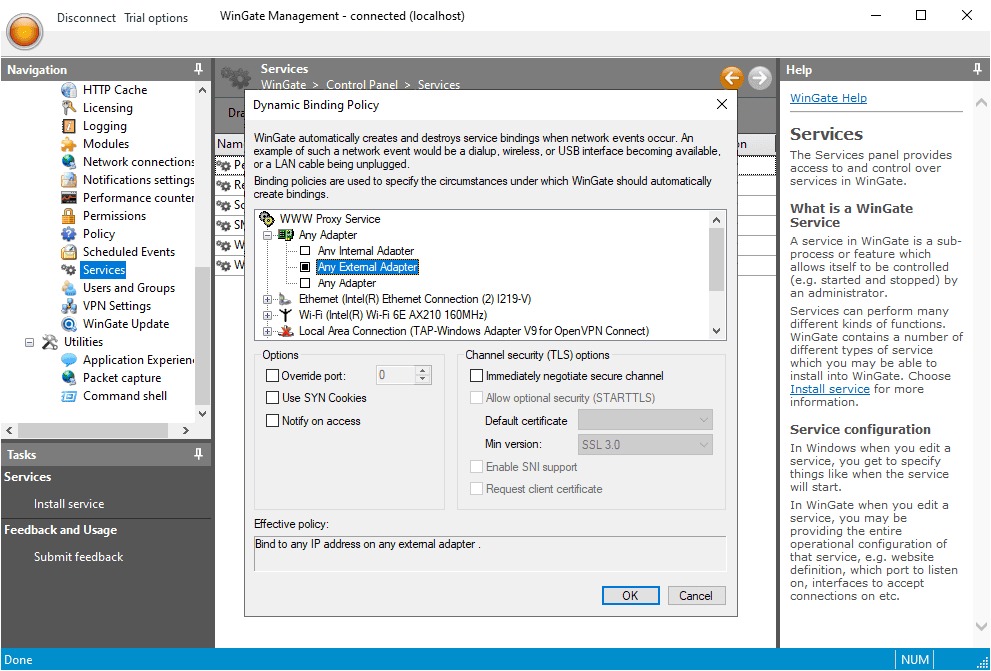This screenshot has height=671, width=991.
Task: Expand the Ethernet I219-V adapter node
Action: [267, 299]
